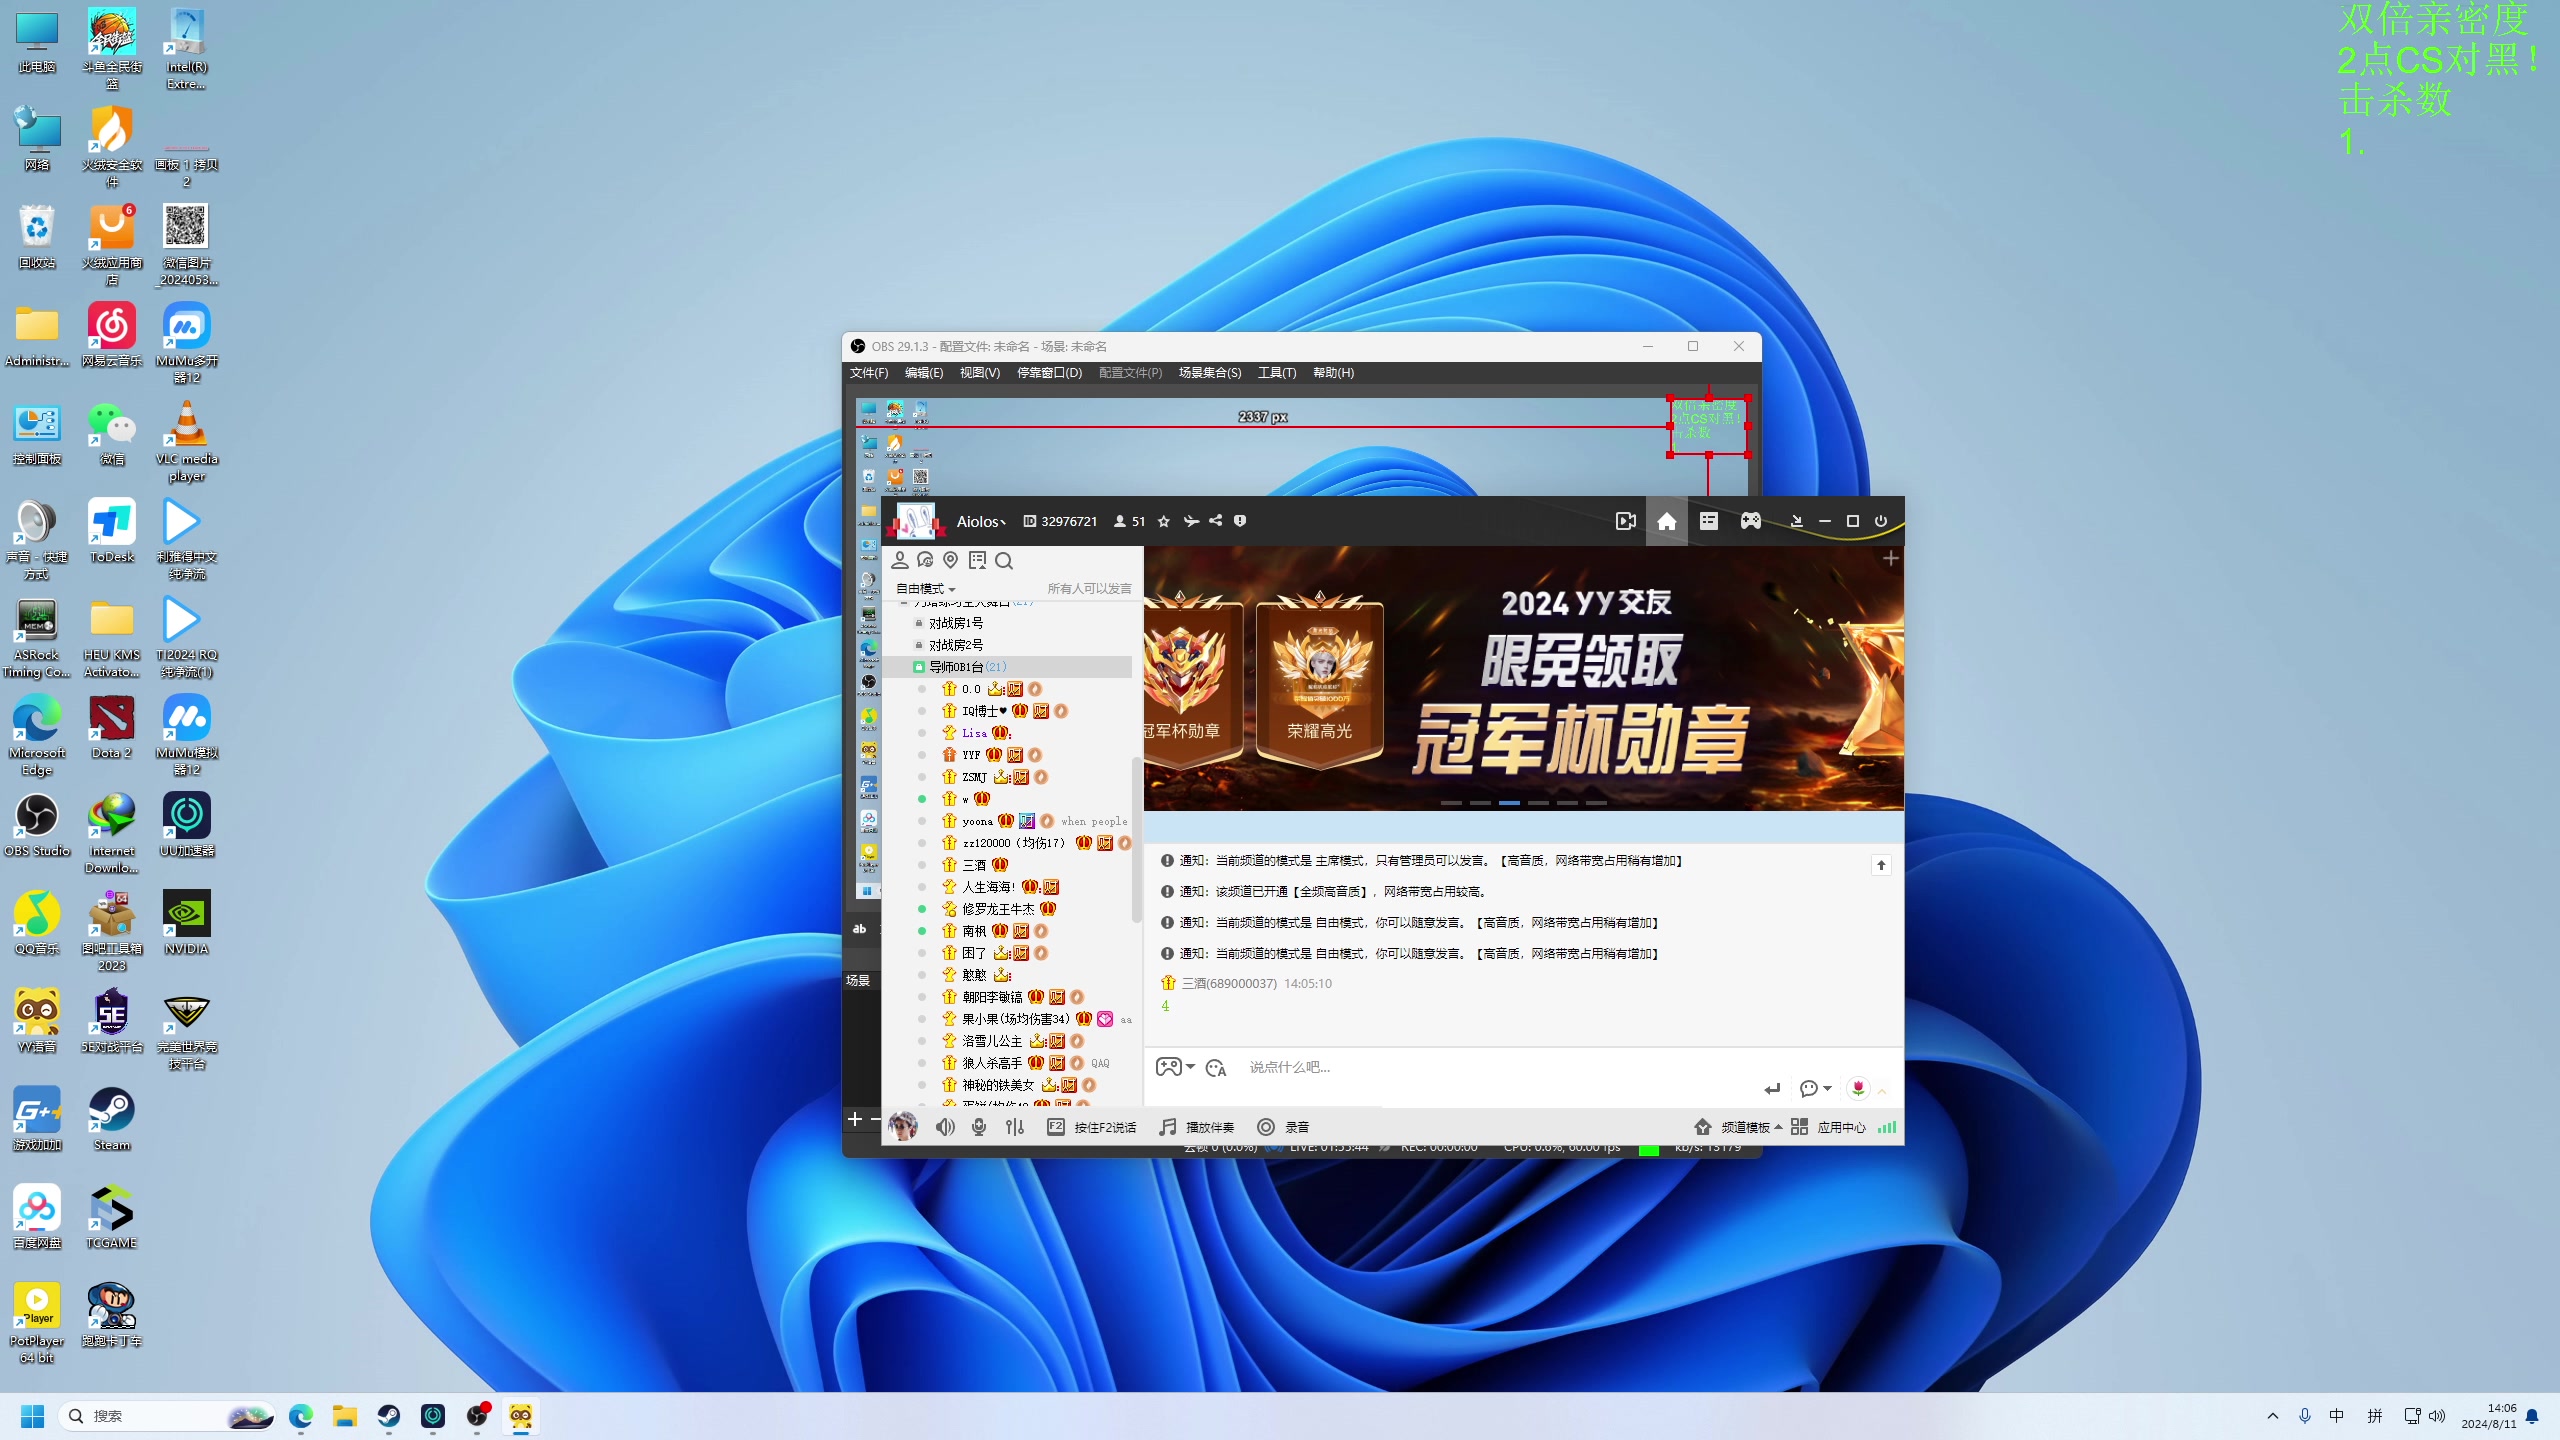The image size is (2560, 1440).
Task: Select the 对战房1号 channel room
Action: coord(955,623)
